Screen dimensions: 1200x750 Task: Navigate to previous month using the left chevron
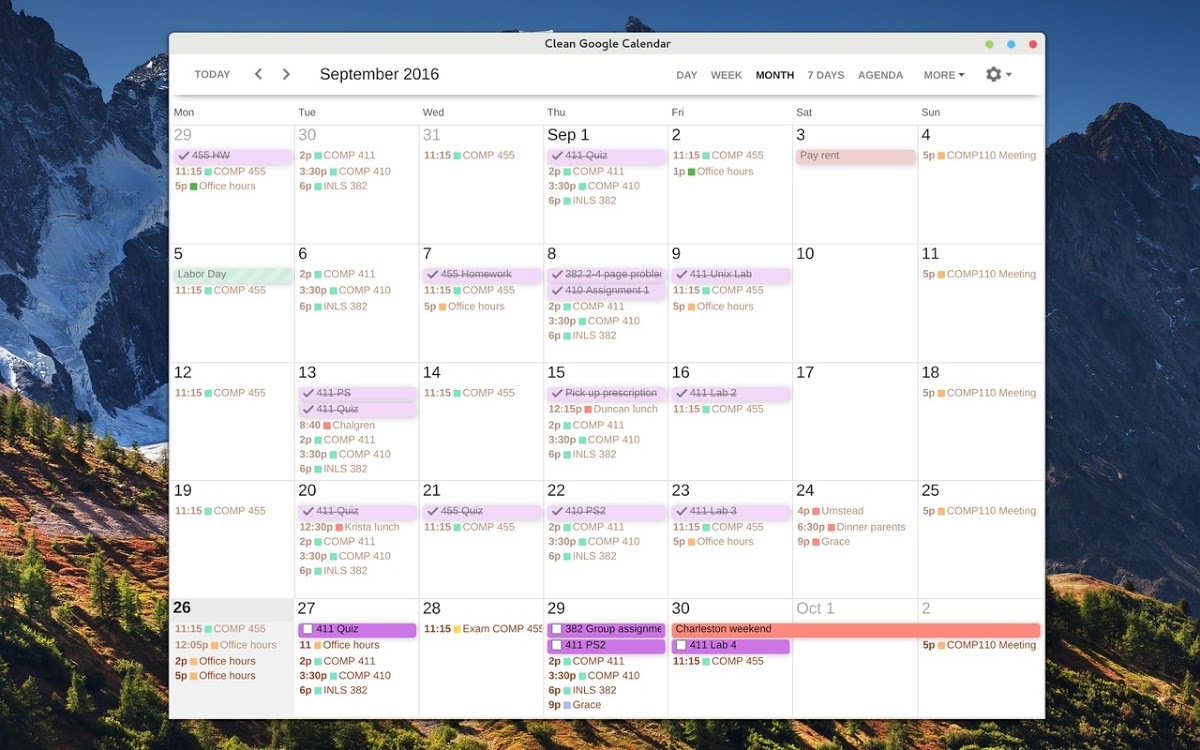(258, 74)
